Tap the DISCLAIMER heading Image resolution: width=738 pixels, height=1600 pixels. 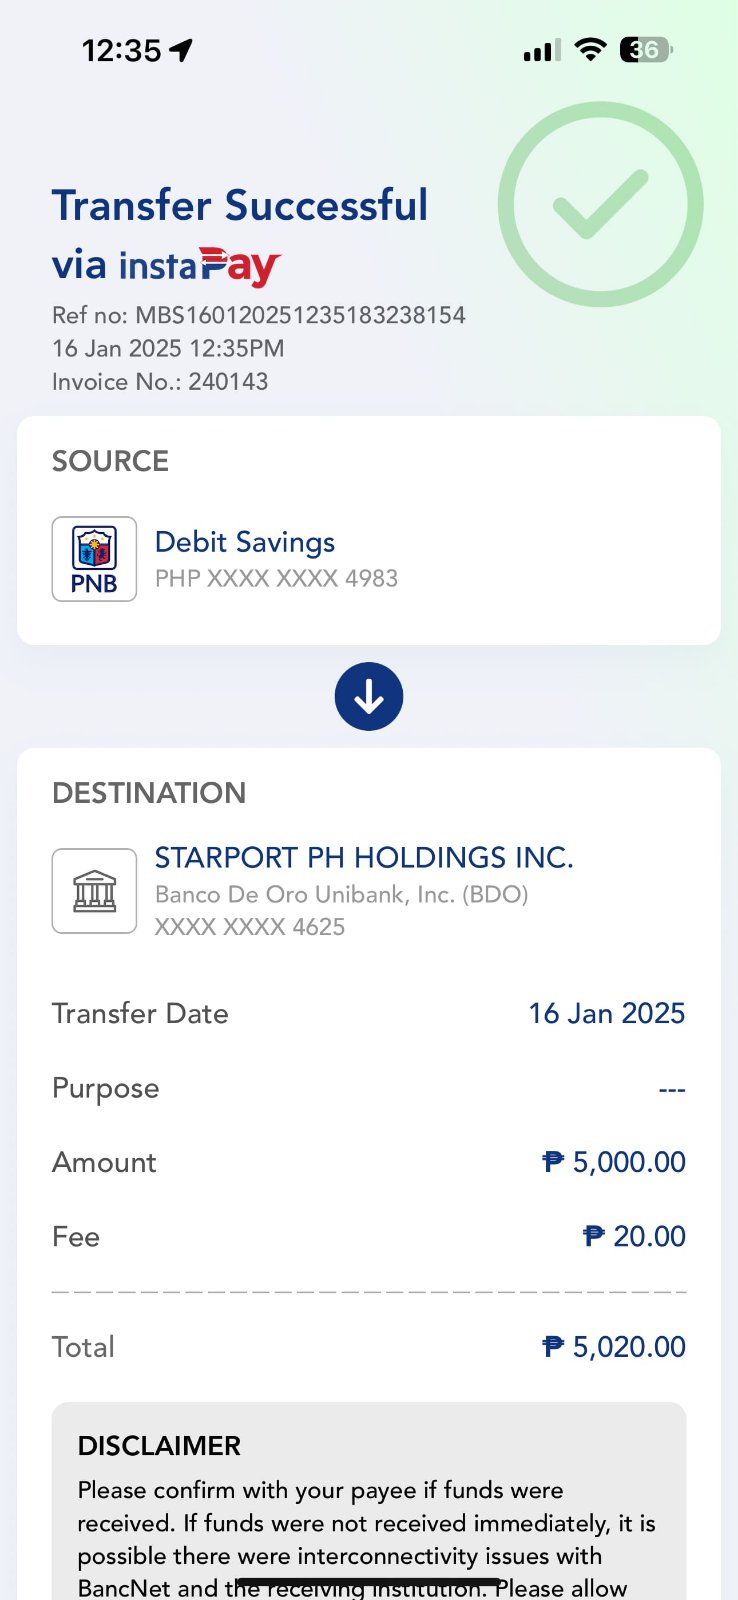point(159,1446)
